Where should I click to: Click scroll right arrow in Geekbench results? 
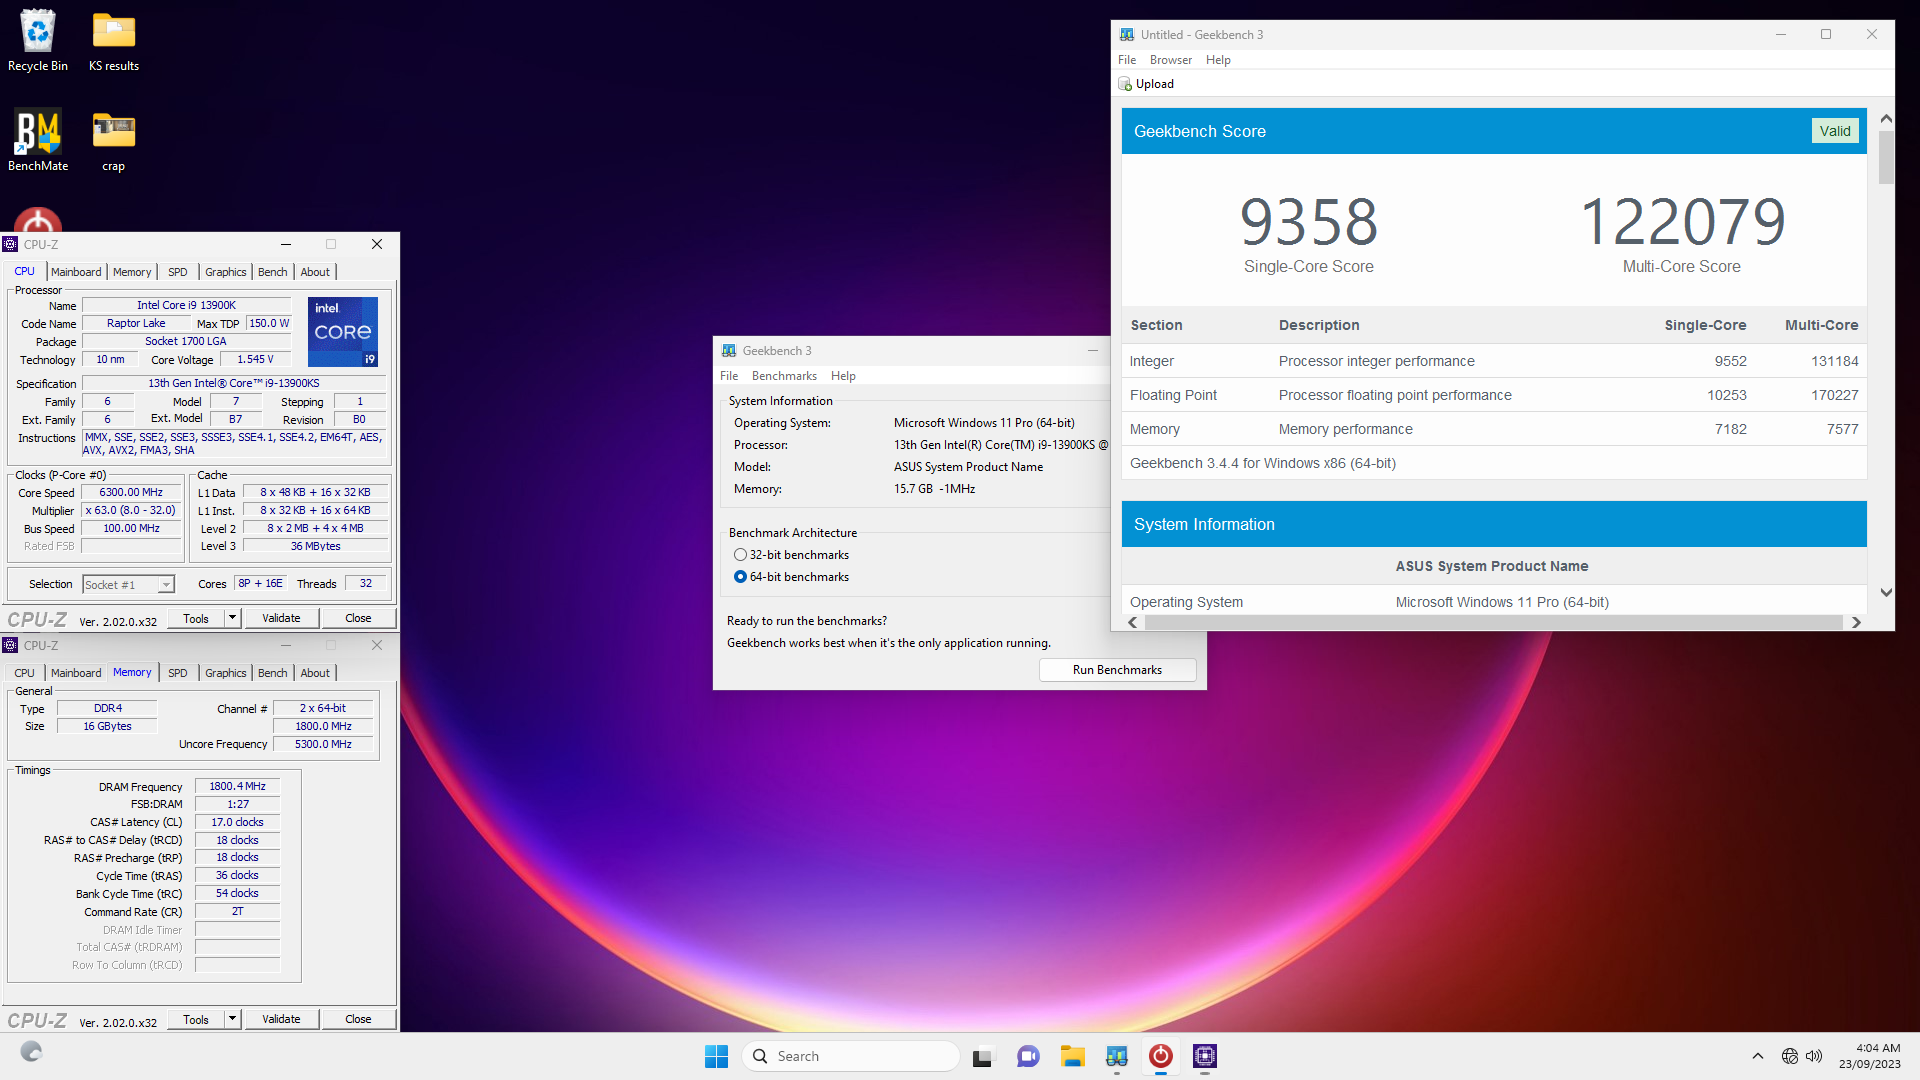(1856, 622)
